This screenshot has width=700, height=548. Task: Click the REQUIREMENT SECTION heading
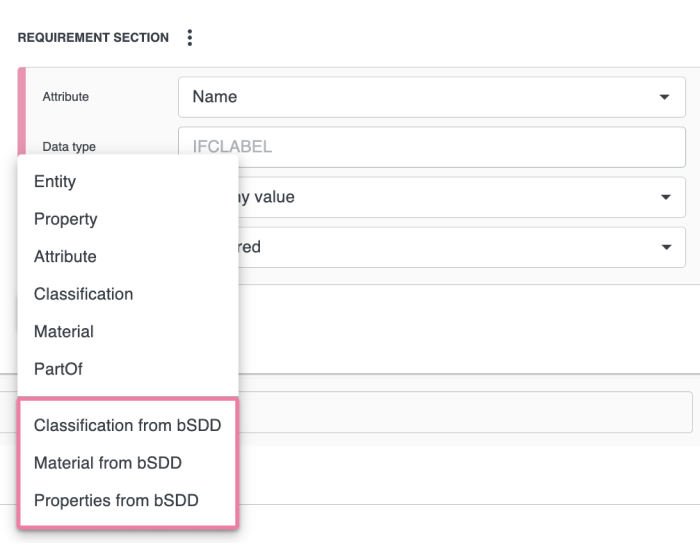[x=93, y=38]
